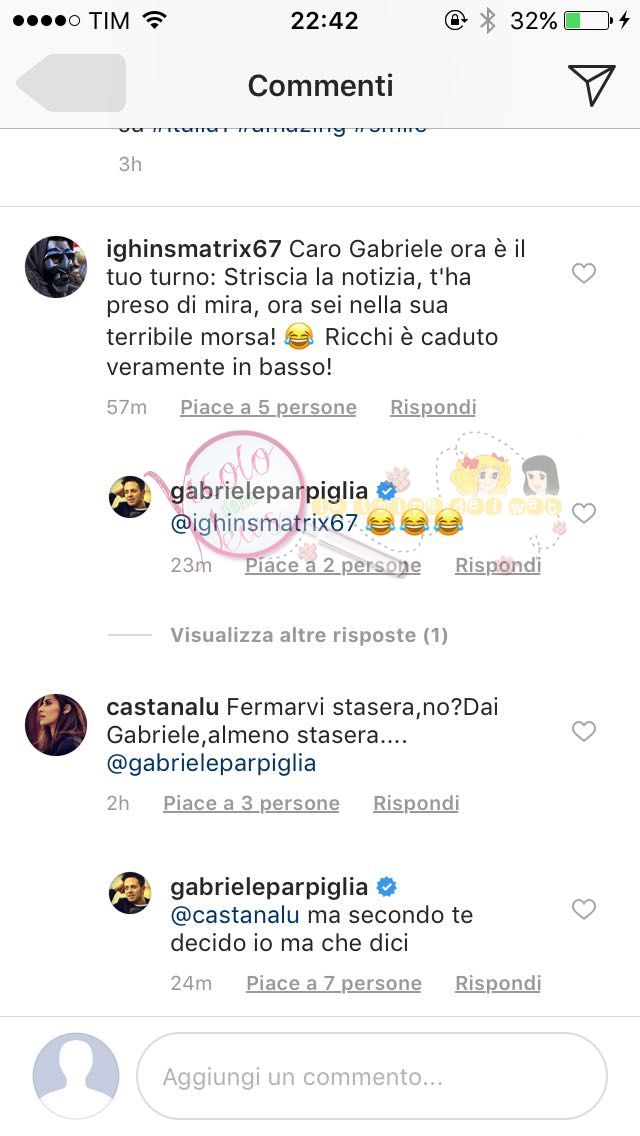The height and width of the screenshot is (1136, 640).
Task: Open the @castanalu mention link
Action: 235,915
